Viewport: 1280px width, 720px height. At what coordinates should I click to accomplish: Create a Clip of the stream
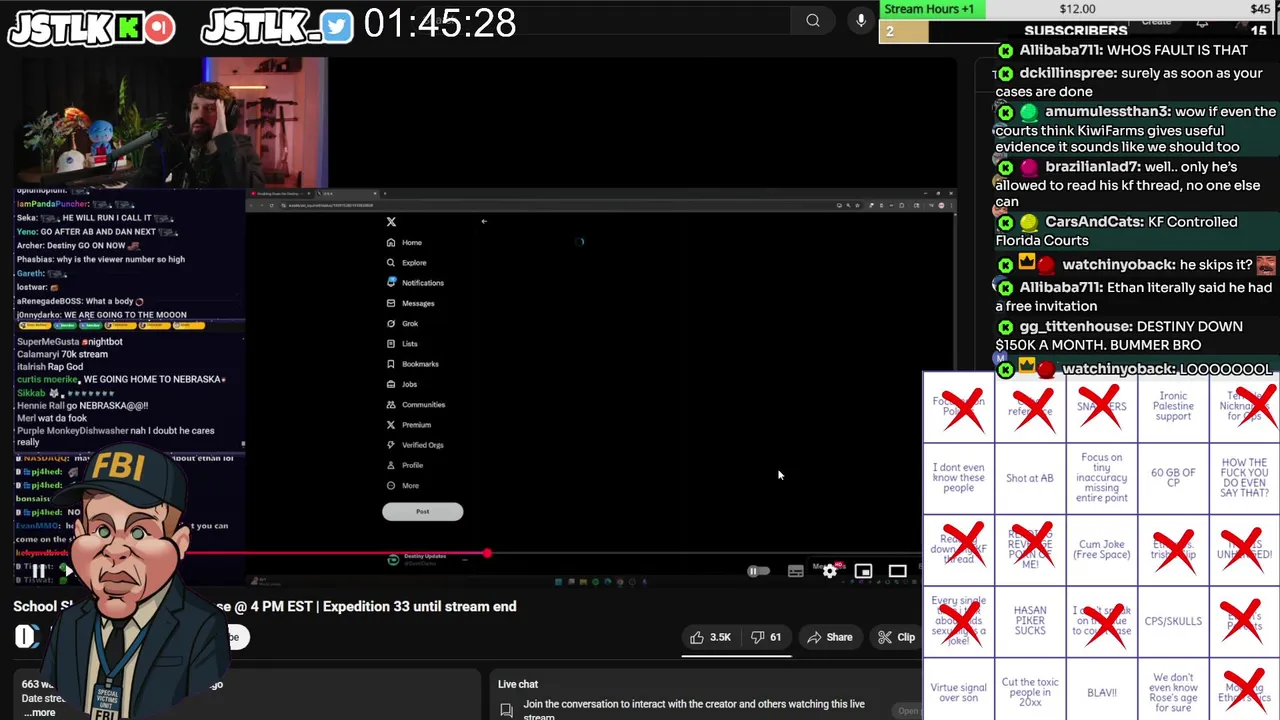(896, 637)
